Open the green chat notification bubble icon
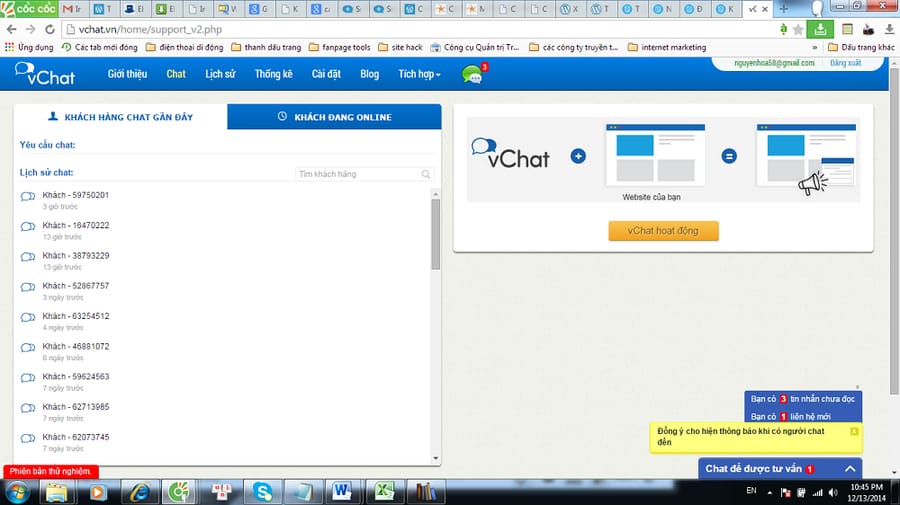Image resolution: width=900 pixels, height=505 pixels. point(472,74)
